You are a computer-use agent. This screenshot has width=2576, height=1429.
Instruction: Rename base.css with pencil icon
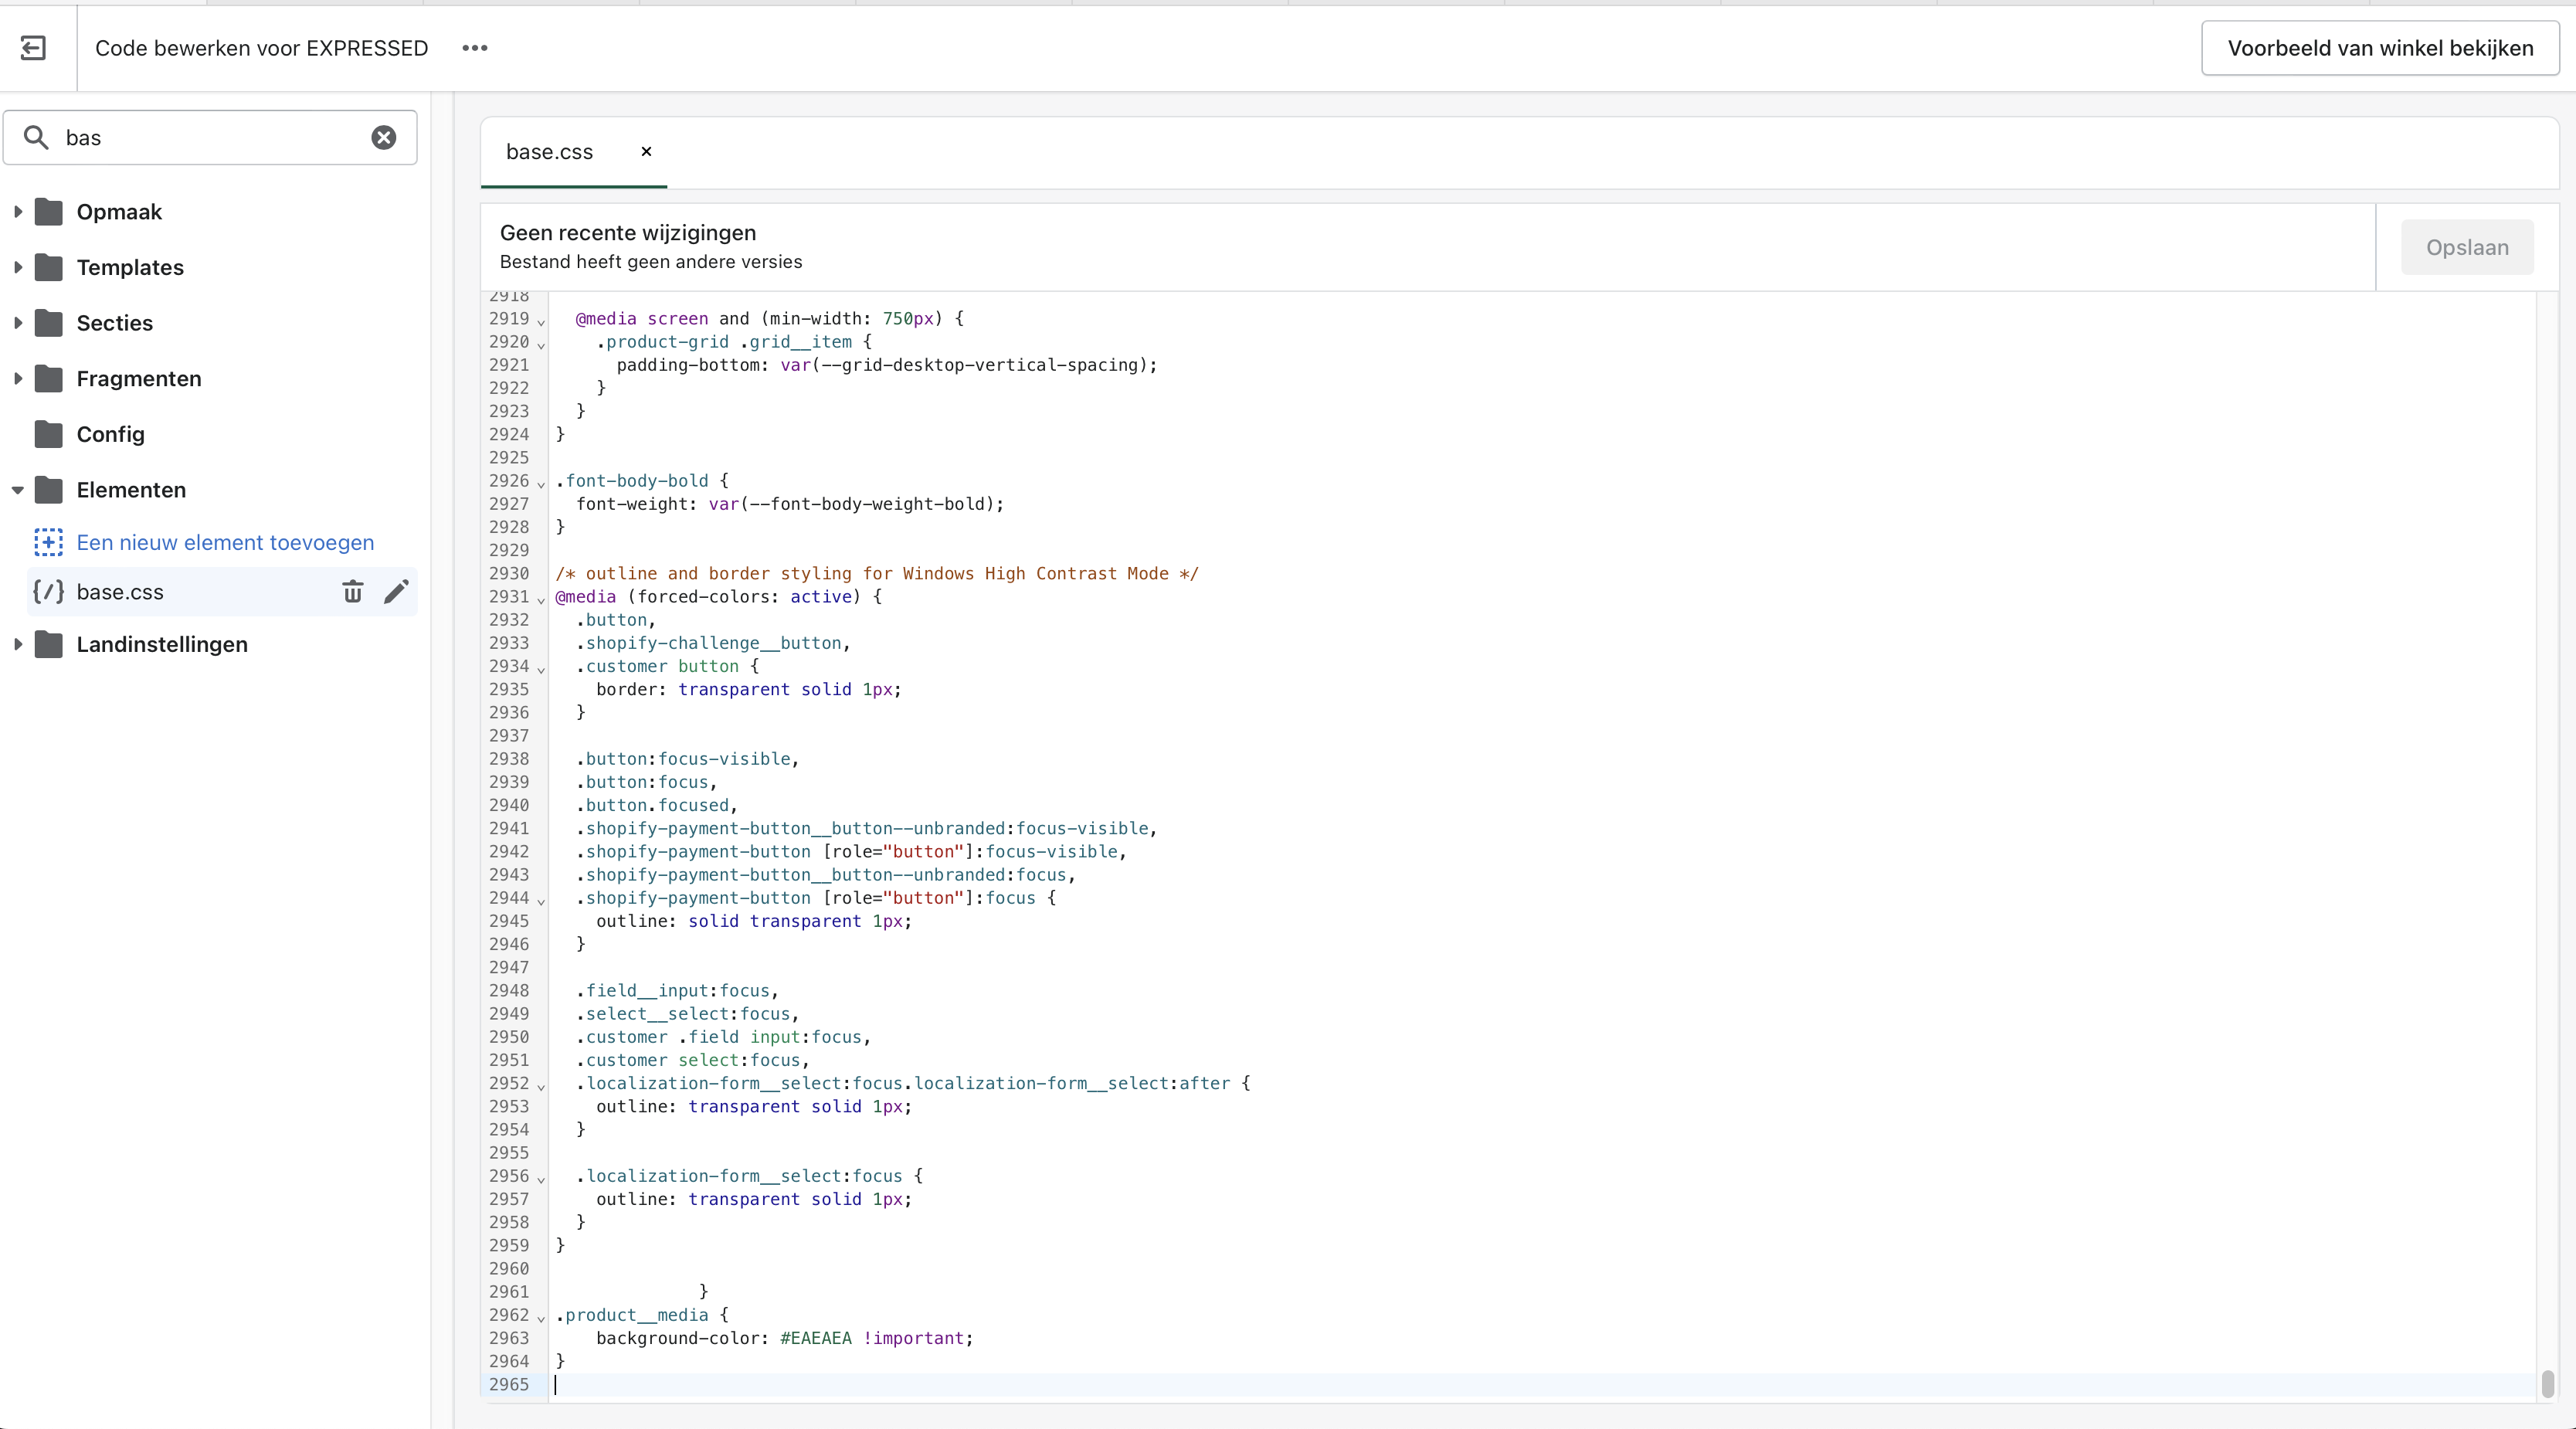coord(396,592)
